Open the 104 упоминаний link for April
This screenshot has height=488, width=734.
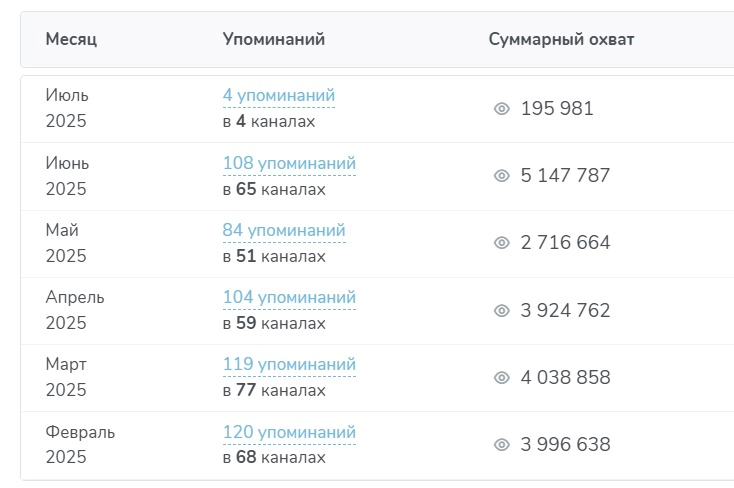[289, 297]
